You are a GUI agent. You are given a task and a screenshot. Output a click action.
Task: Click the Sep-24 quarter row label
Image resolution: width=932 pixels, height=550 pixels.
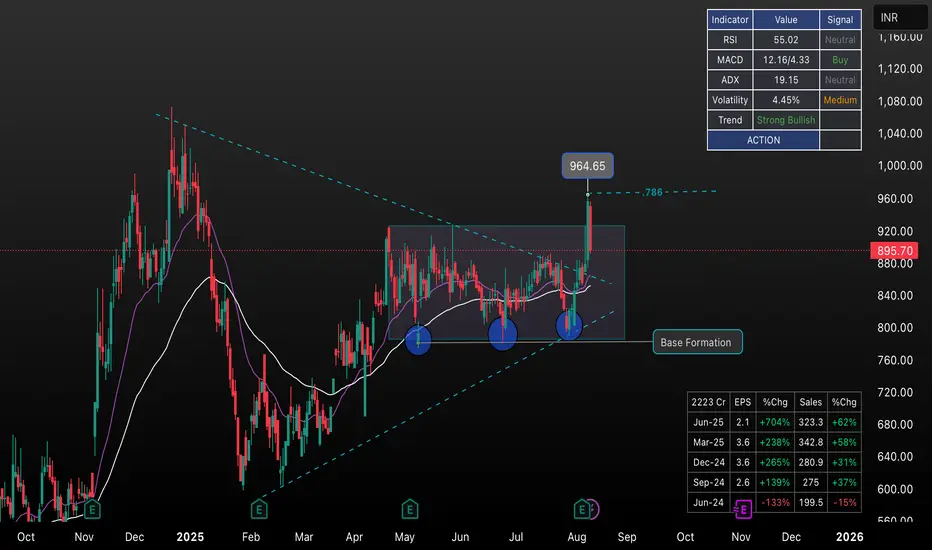[x=709, y=482]
